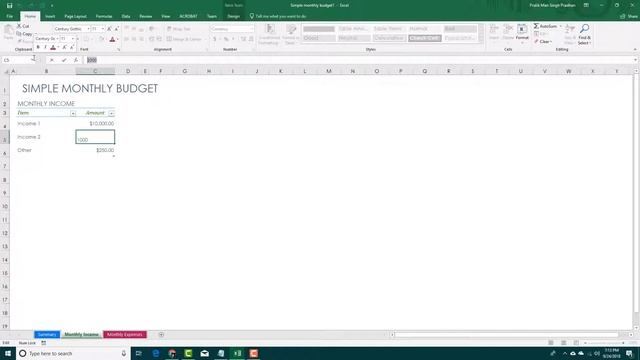Screen dimensions: 640x360
Task: Open Find & Select menu
Action: 584,34
